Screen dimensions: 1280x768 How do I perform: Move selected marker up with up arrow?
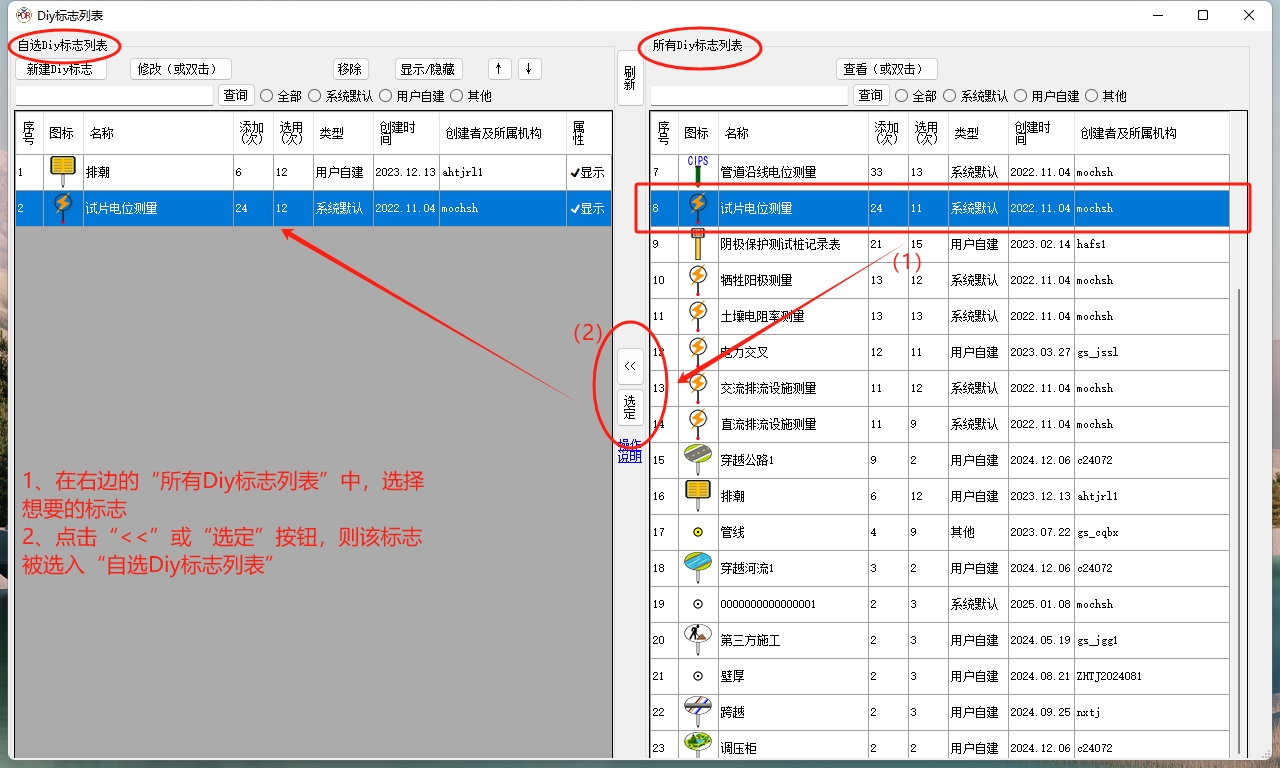pyautogui.click(x=499, y=69)
